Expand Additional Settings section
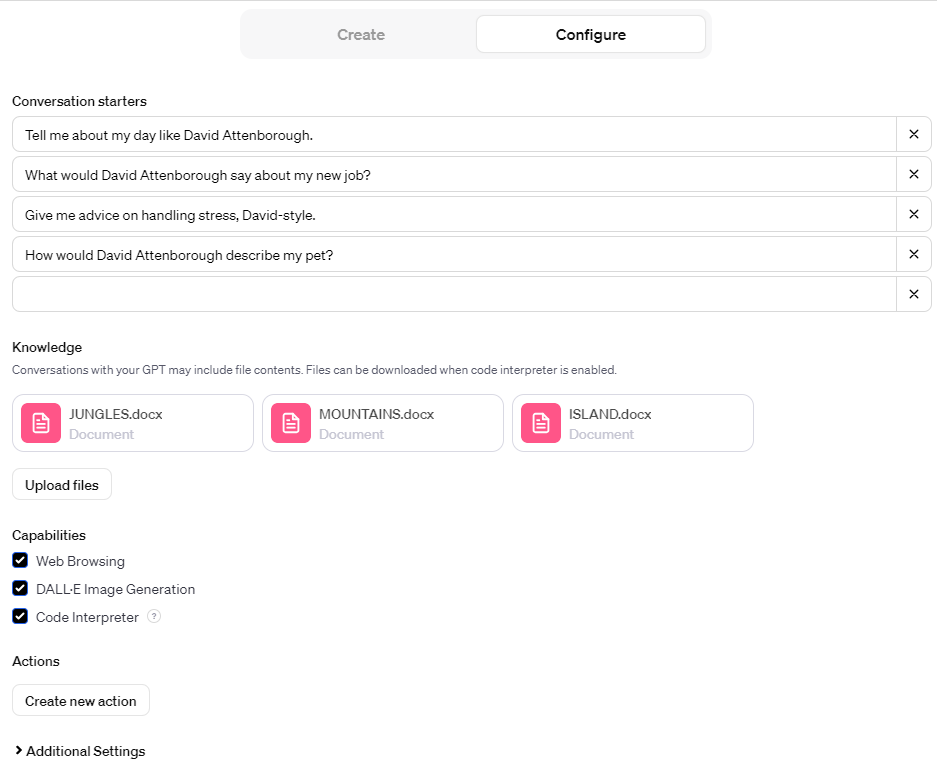This screenshot has height=775, width=937. point(79,751)
